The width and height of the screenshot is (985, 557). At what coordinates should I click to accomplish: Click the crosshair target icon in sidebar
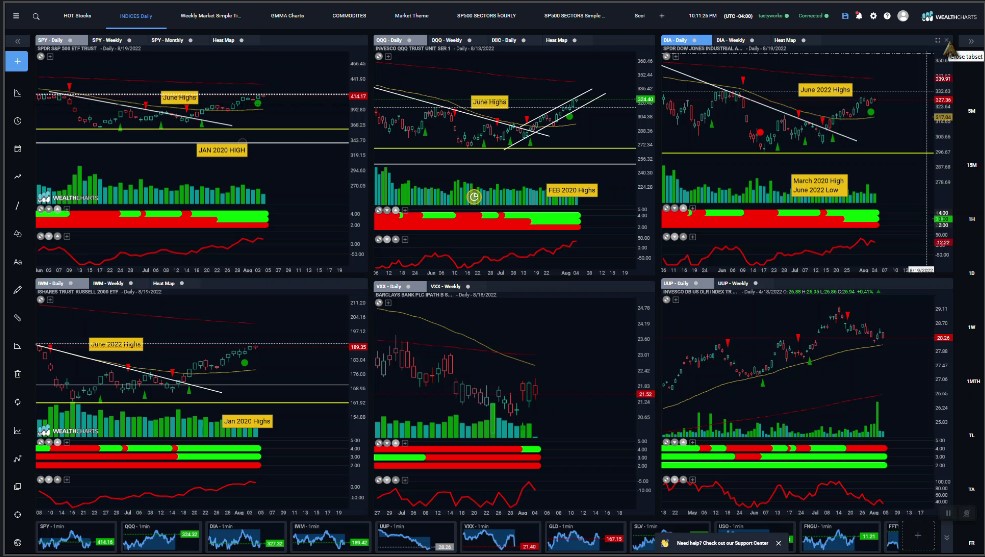(x=17, y=515)
